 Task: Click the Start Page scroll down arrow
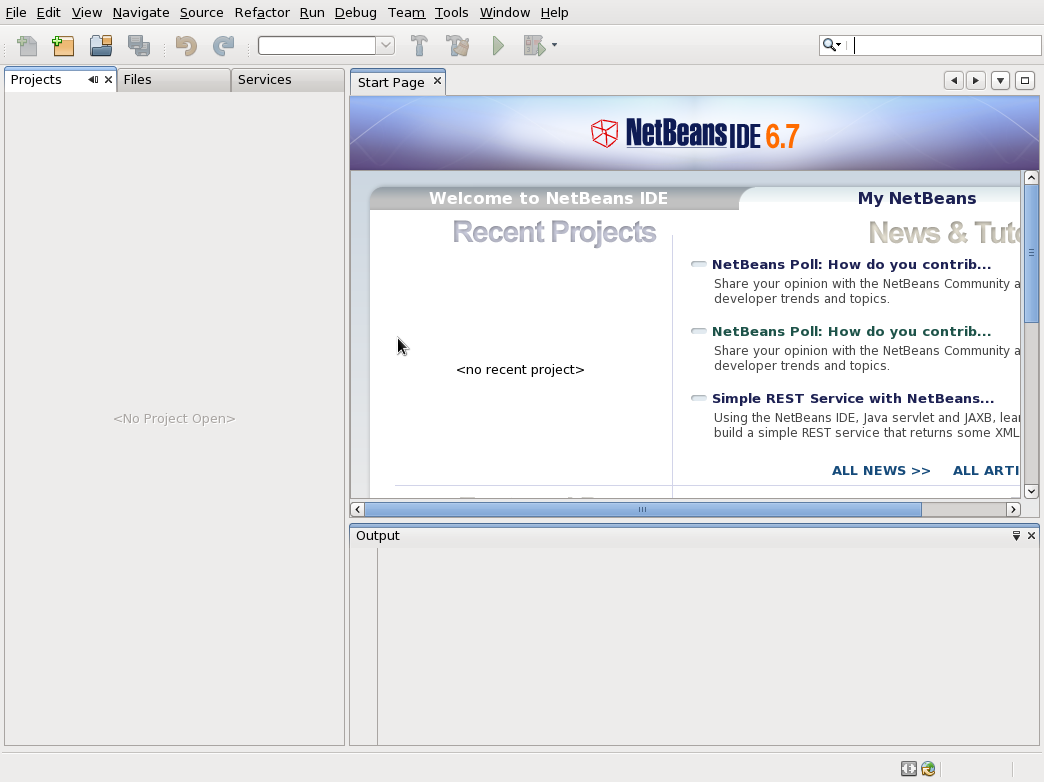coord(1031,492)
